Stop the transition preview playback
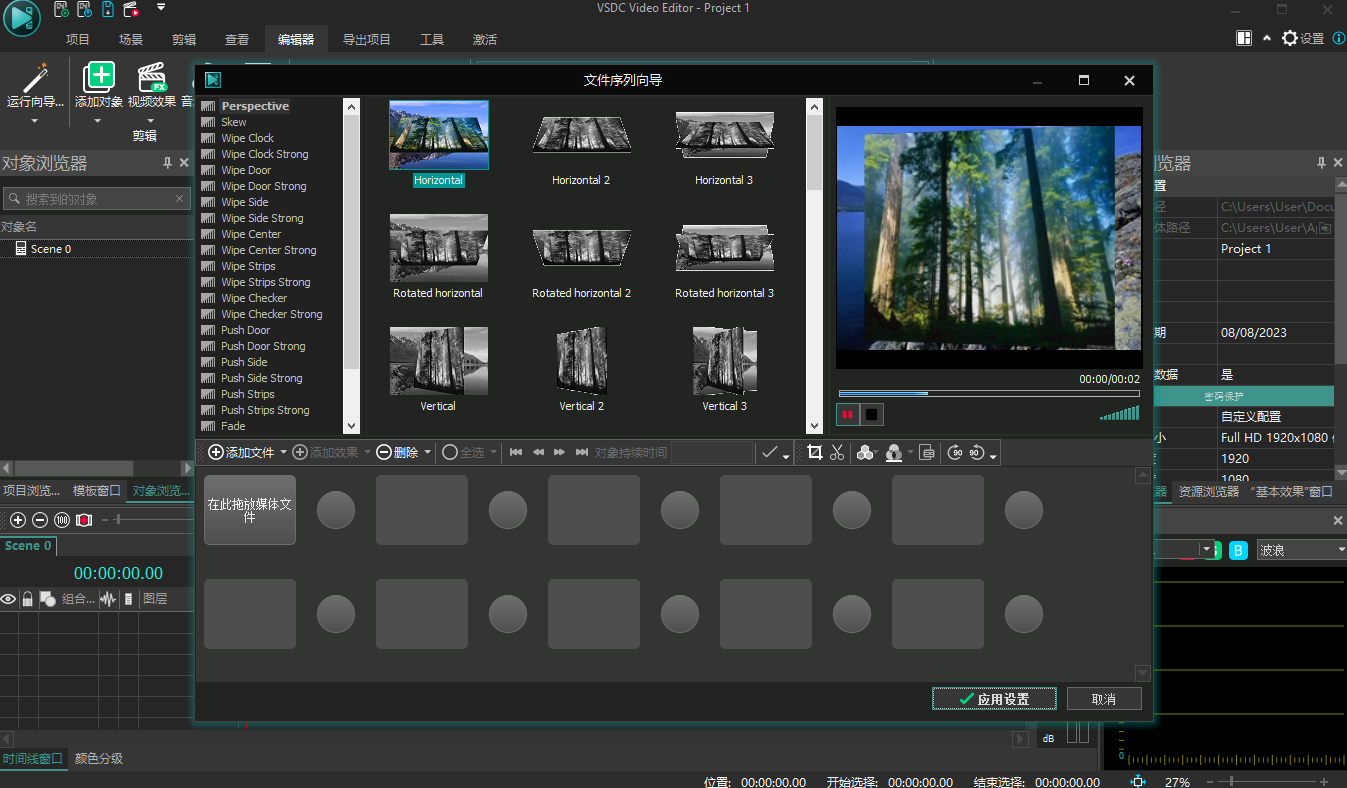1347x788 pixels. tap(871, 414)
